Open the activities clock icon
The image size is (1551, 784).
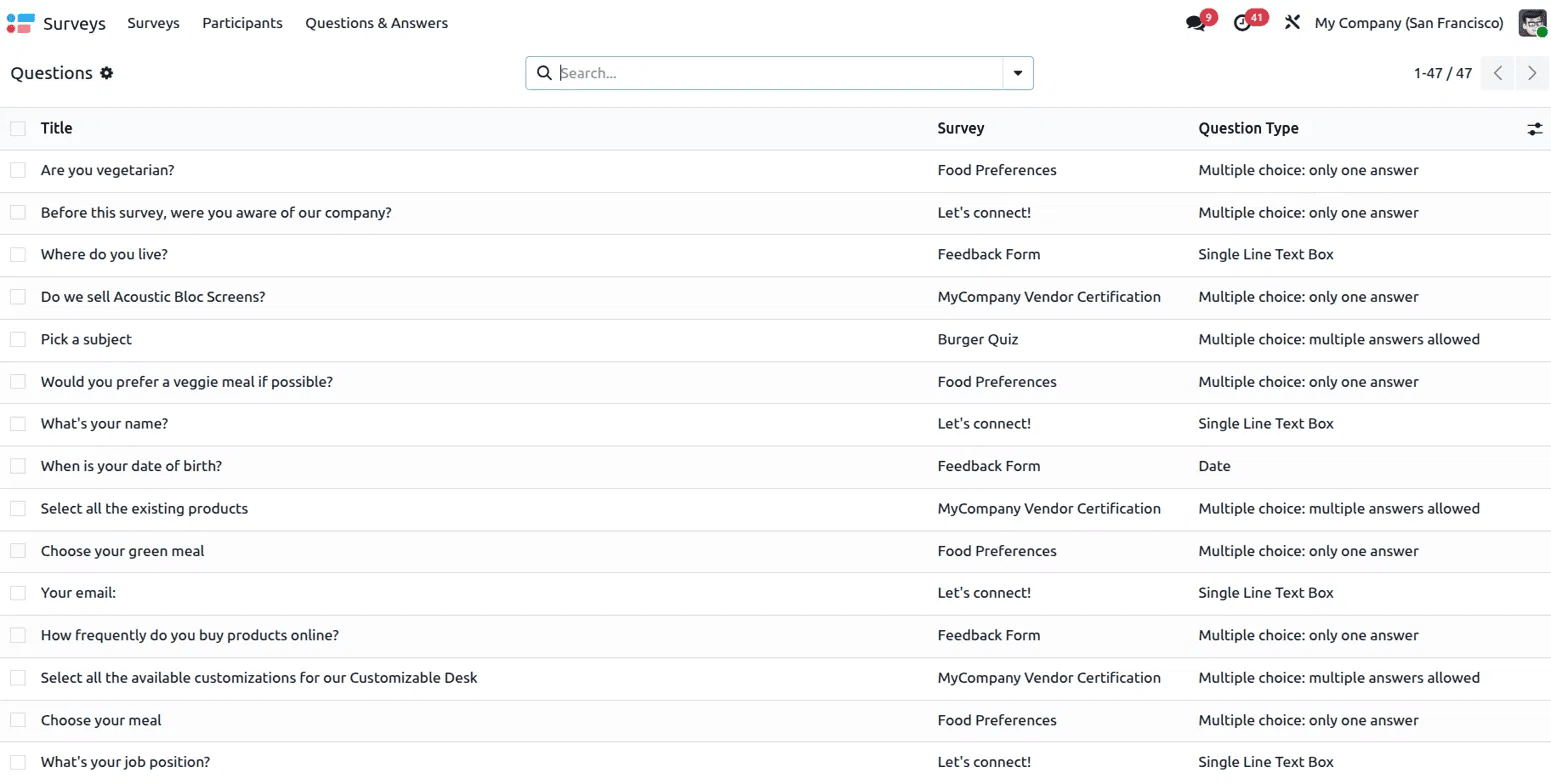(1242, 23)
